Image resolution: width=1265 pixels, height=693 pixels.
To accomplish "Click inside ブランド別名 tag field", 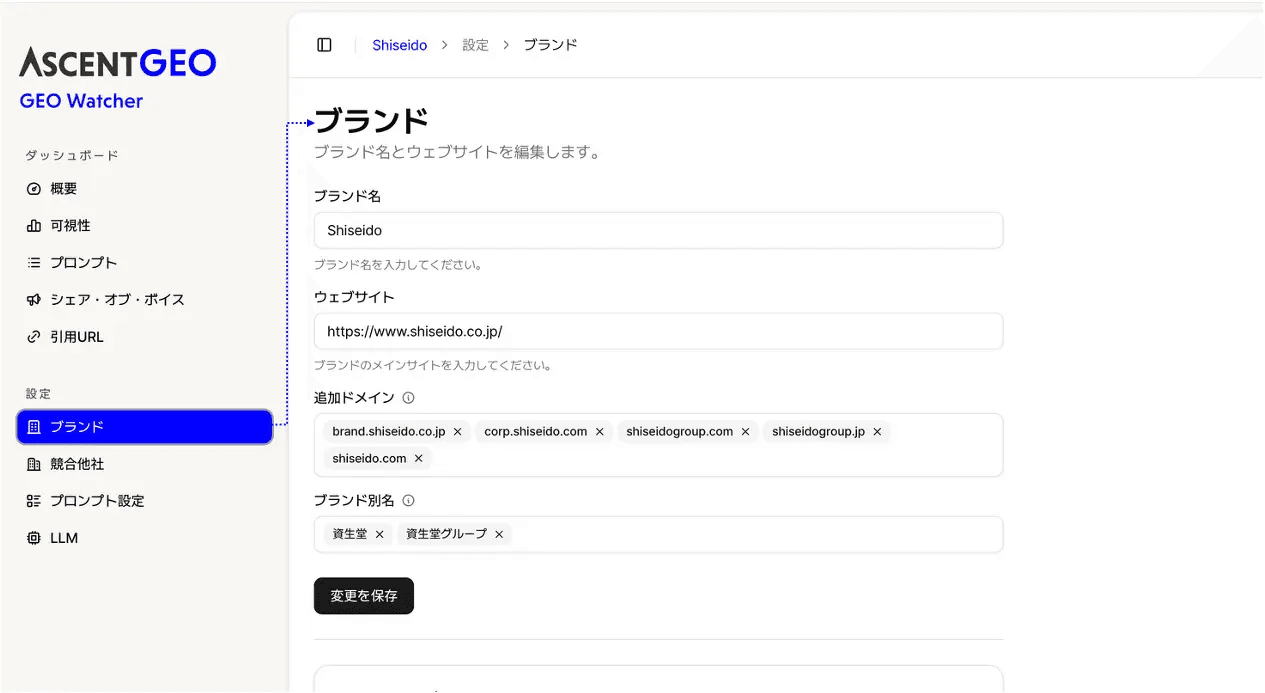I will point(658,534).
